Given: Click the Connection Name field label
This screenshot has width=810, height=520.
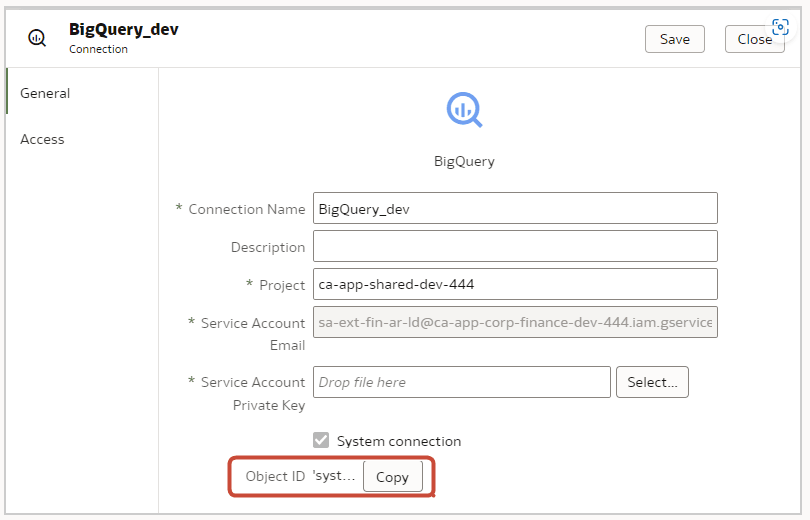Looking at the screenshot, I should pyautogui.click(x=246, y=209).
